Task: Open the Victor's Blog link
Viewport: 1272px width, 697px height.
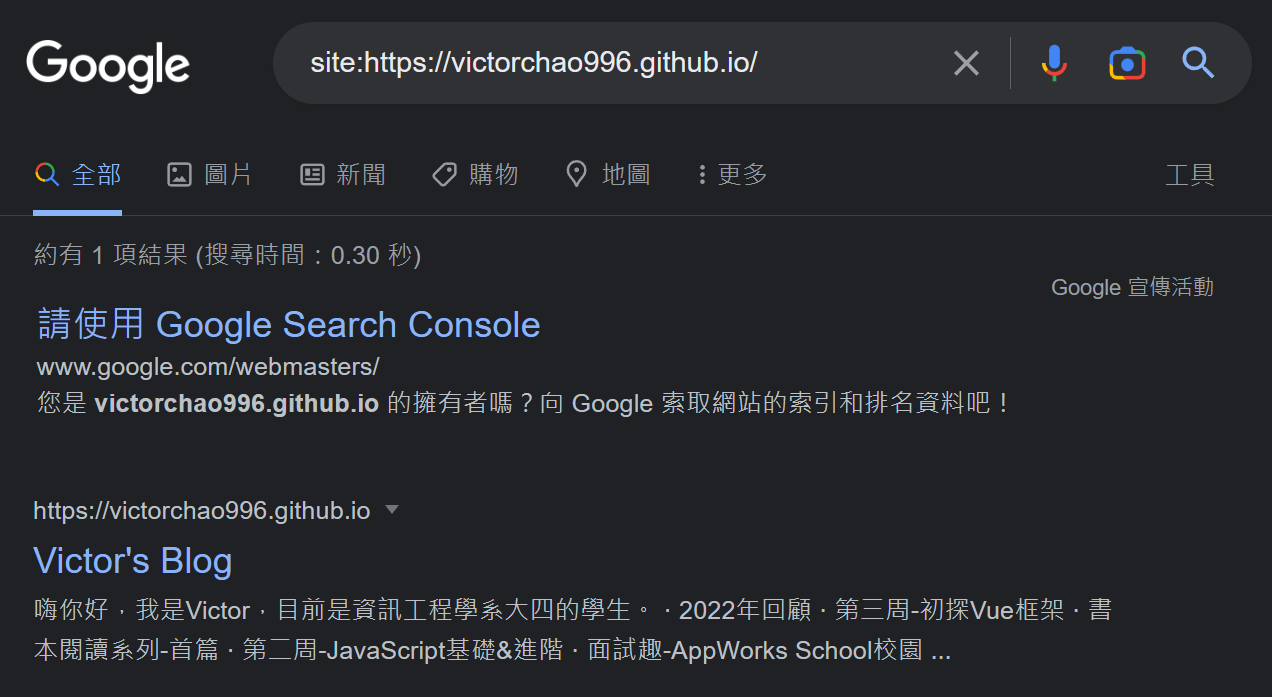Action: tap(132, 561)
